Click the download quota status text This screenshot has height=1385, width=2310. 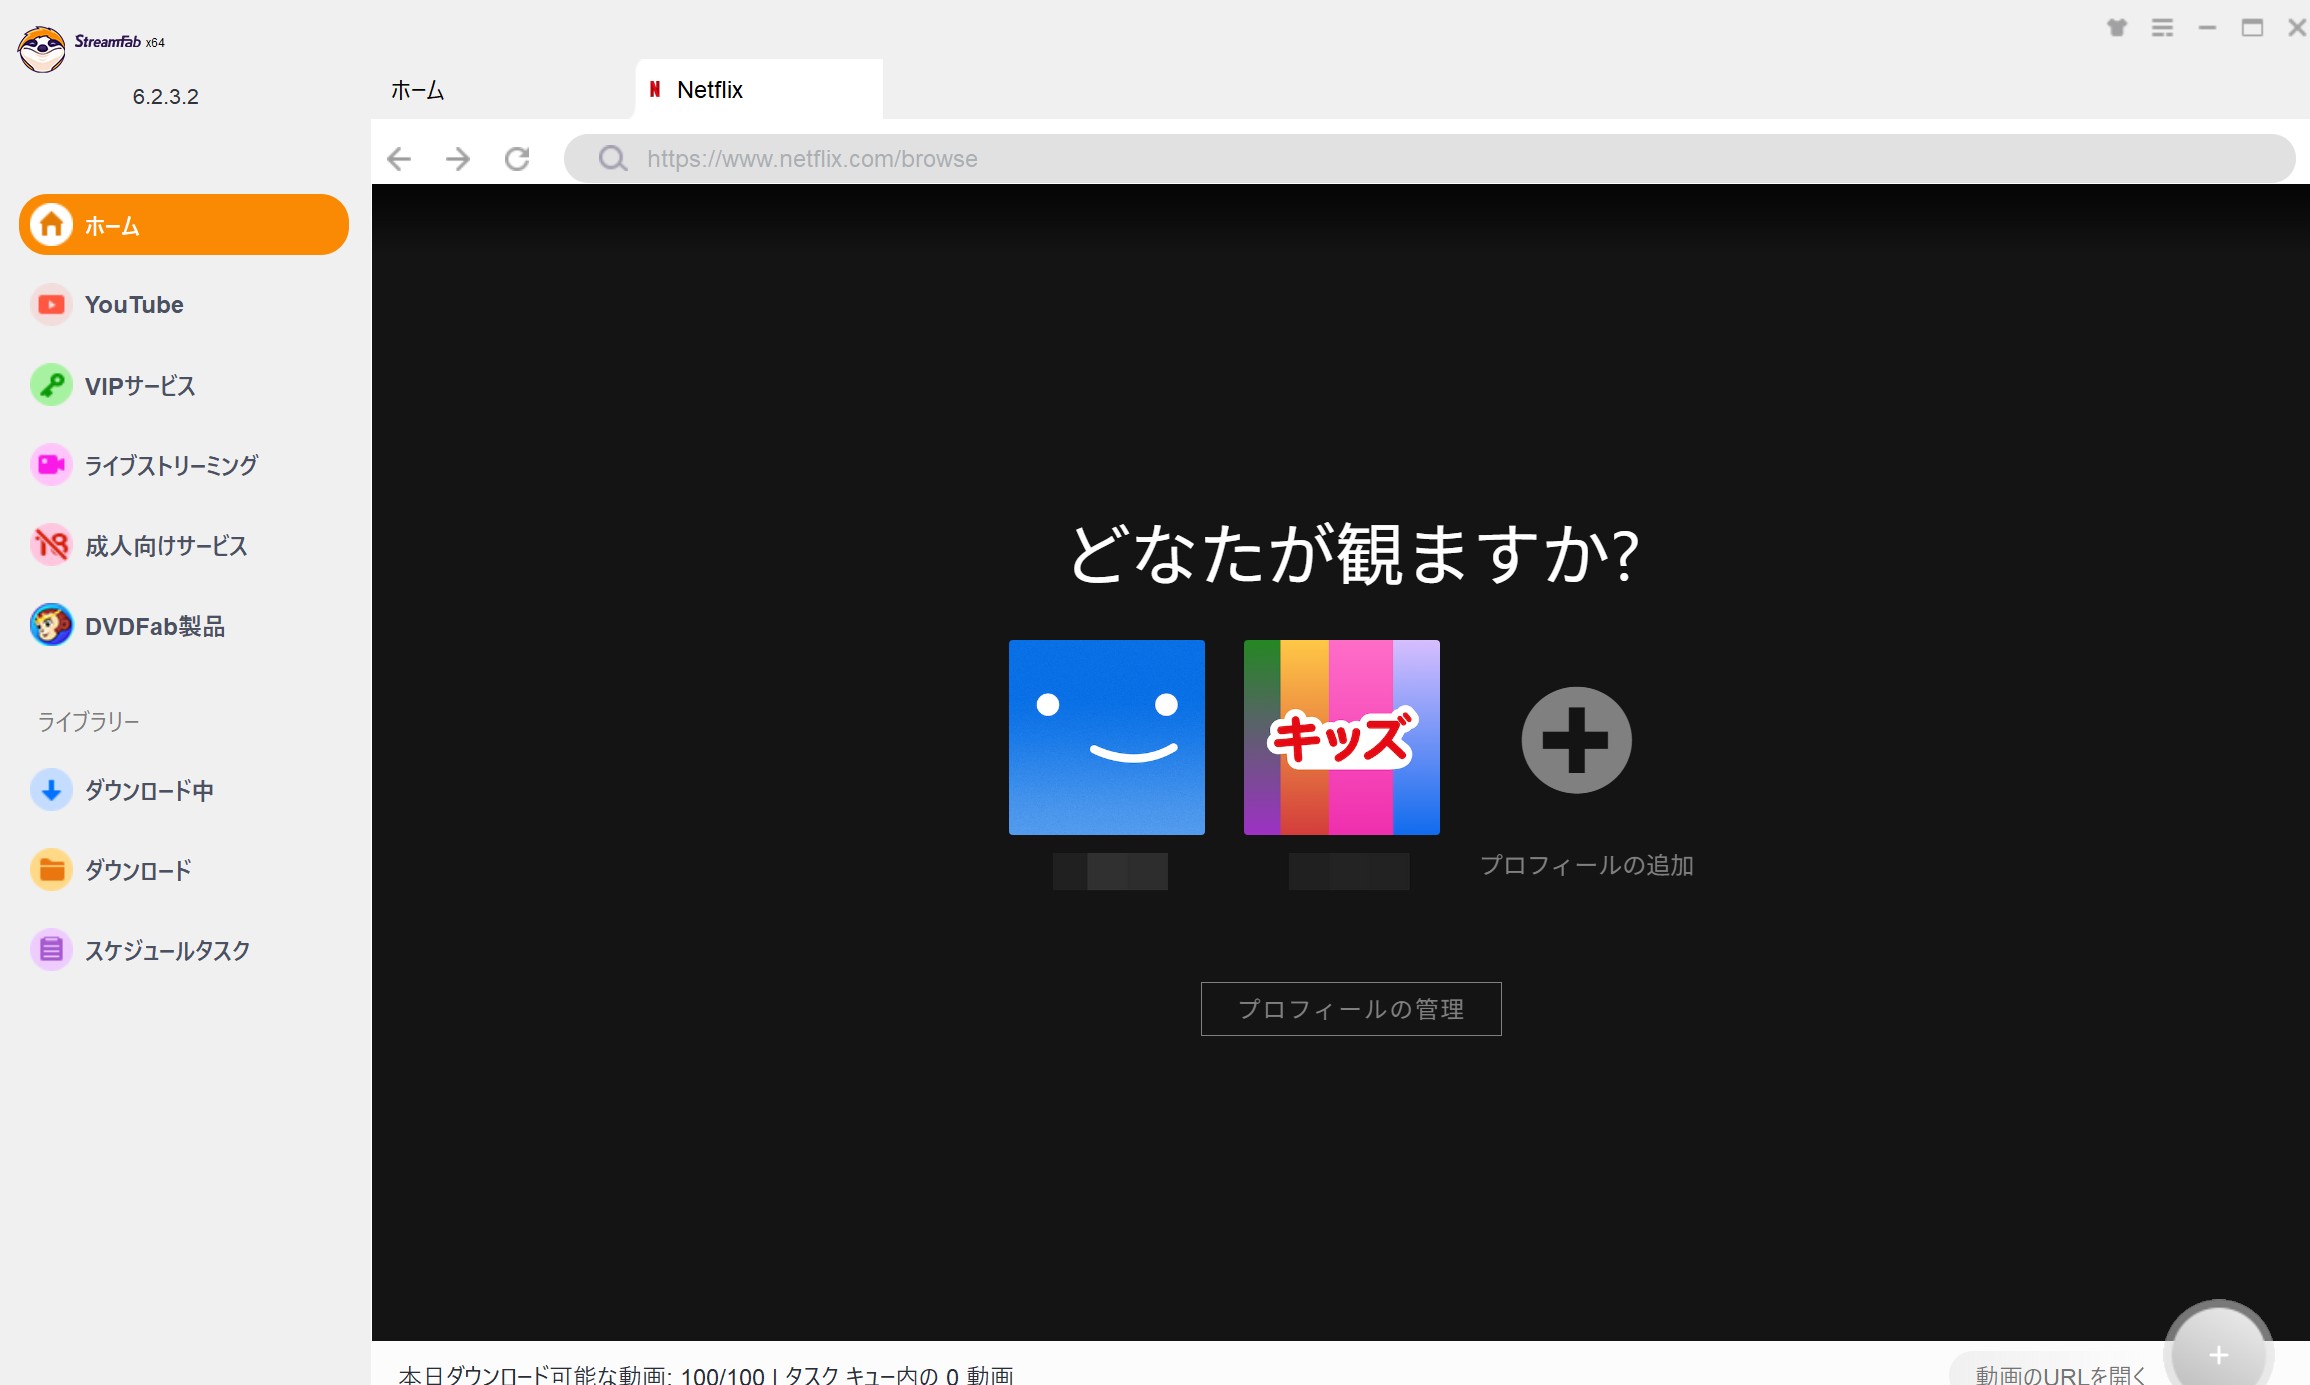click(x=706, y=1375)
